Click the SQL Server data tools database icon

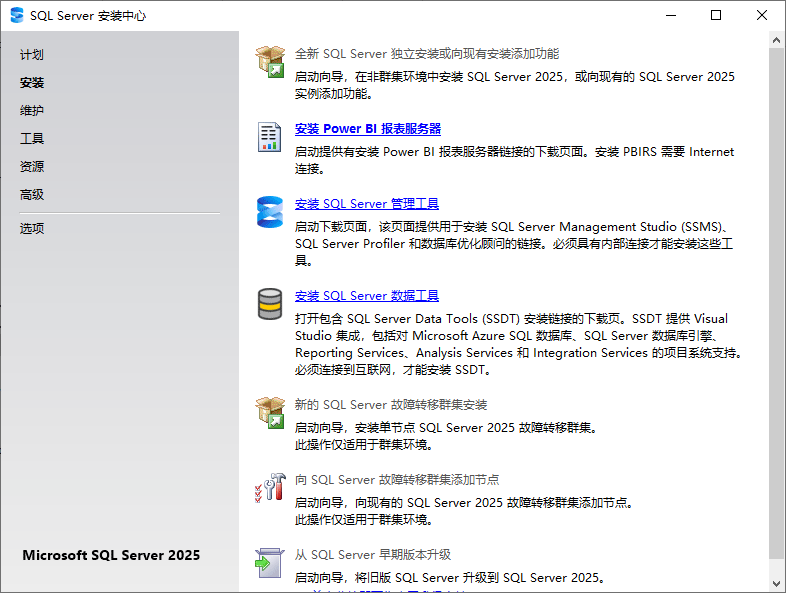click(270, 303)
